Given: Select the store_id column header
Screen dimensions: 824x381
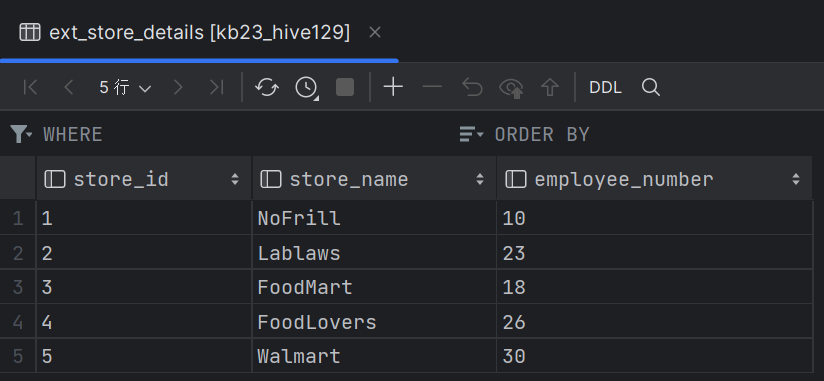Looking at the screenshot, I should pyautogui.click(x=144, y=179).
